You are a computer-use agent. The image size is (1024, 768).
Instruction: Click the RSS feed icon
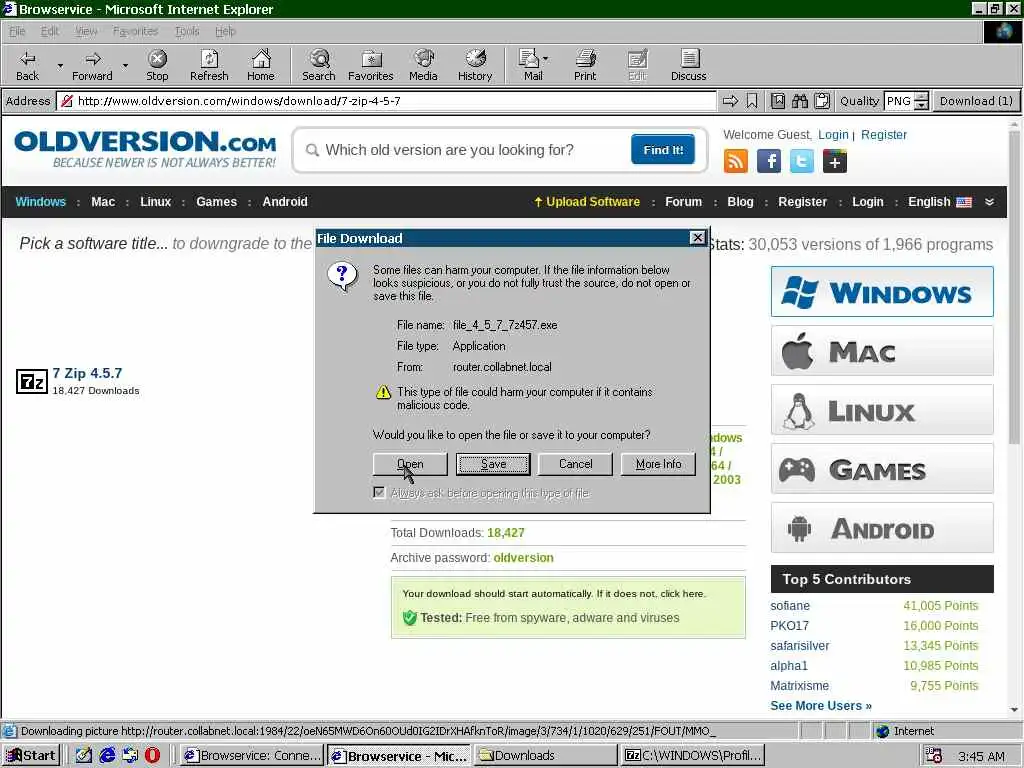[x=736, y=161]
